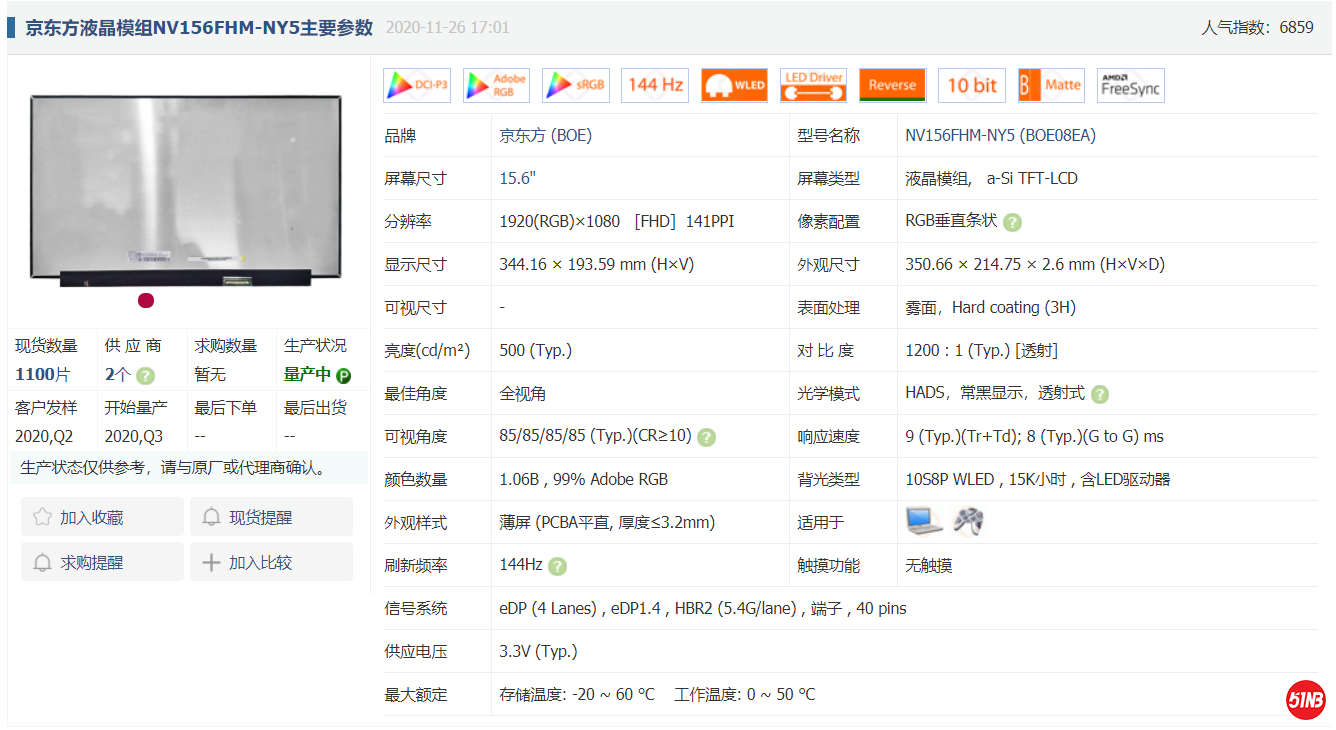Image resolution: width=1336 pixels, height=730 pixels.
Task: Click the LCD panel product image
Action: tap(186, 187)
